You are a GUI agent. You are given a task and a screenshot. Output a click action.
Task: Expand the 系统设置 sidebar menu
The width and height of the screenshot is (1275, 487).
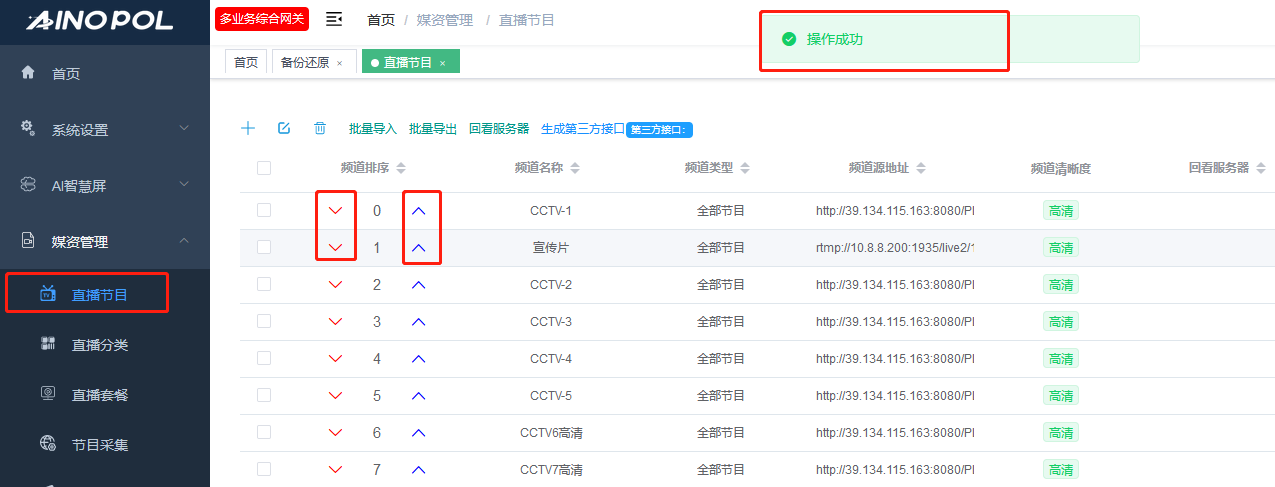105,129
